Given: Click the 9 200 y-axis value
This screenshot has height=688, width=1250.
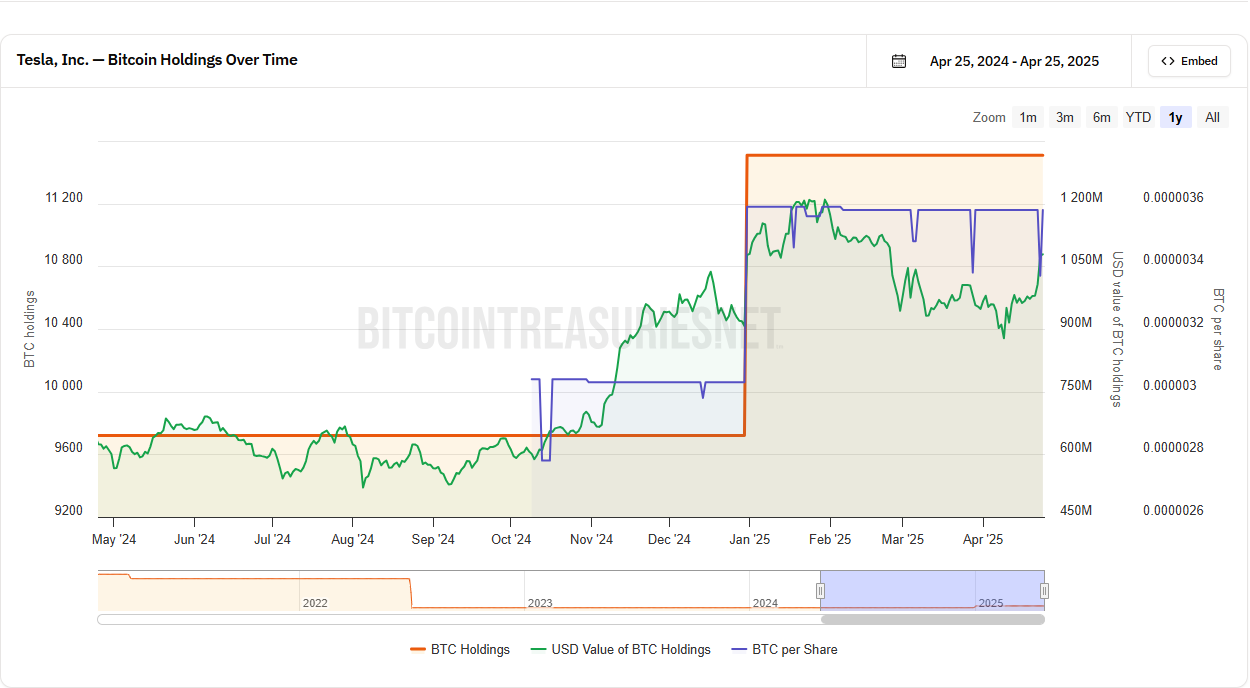Looking at the screenshot, I should [67, 511].
